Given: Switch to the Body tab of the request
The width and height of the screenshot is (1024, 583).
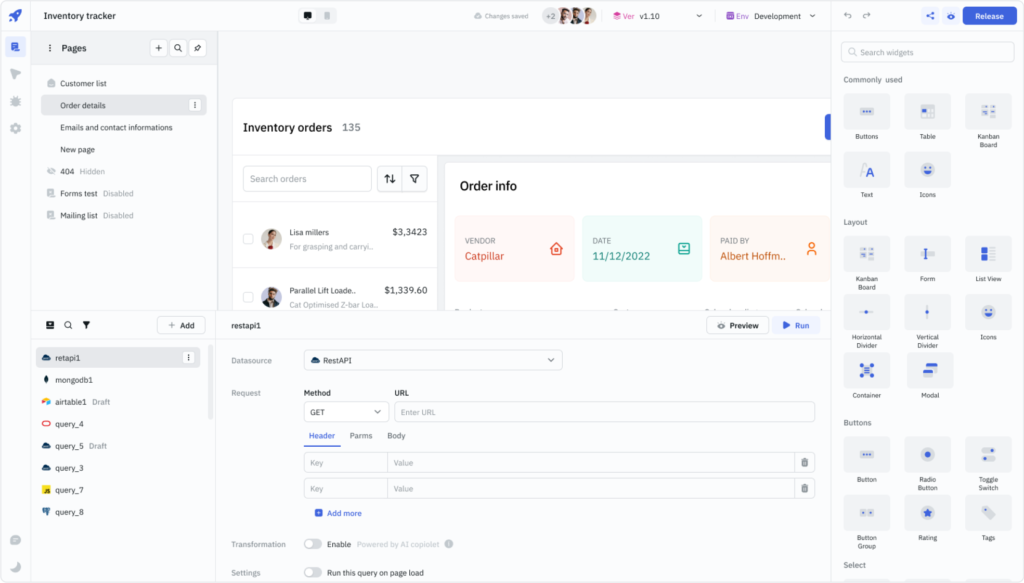Looking at the screenshot, I should (396, 436).
